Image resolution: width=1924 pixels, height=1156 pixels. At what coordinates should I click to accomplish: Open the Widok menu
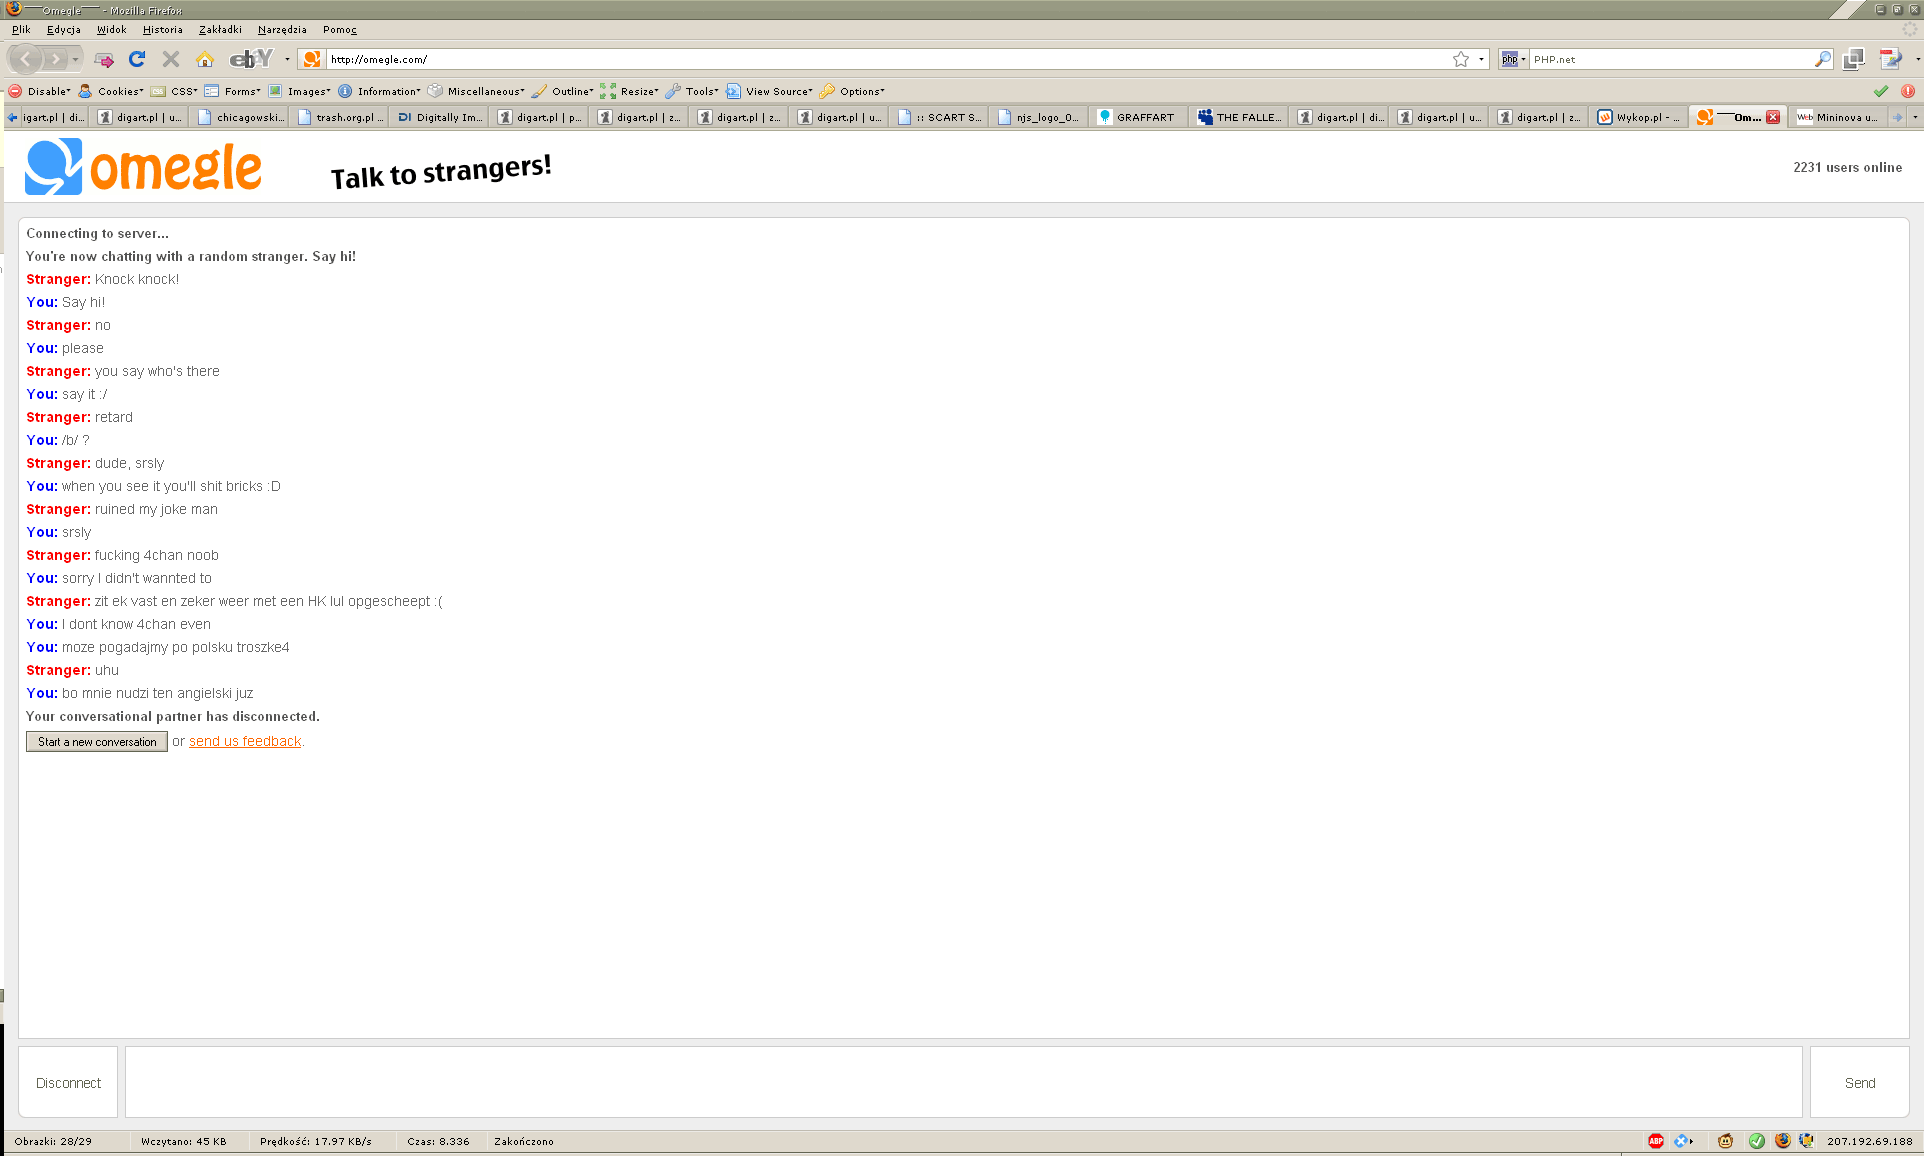coord(112,30)
